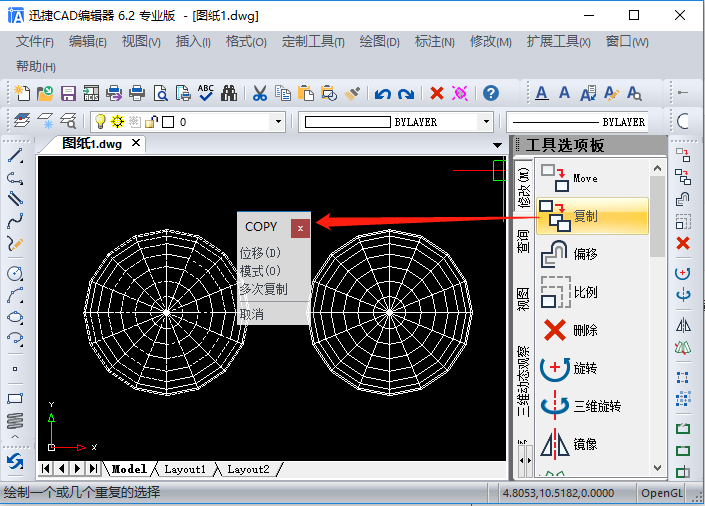Select the Ellipse drawing tool
705x506 pixels.
pyautogui.click(x=15, y=317)
